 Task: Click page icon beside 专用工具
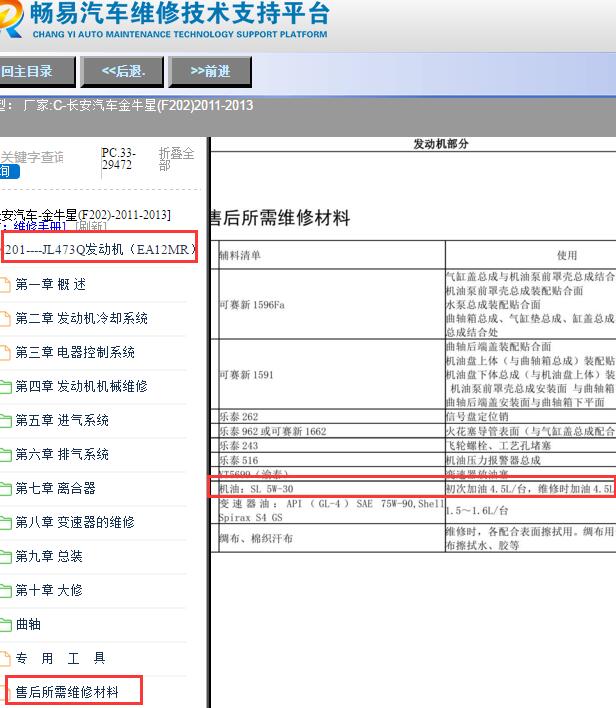[5, 659]
